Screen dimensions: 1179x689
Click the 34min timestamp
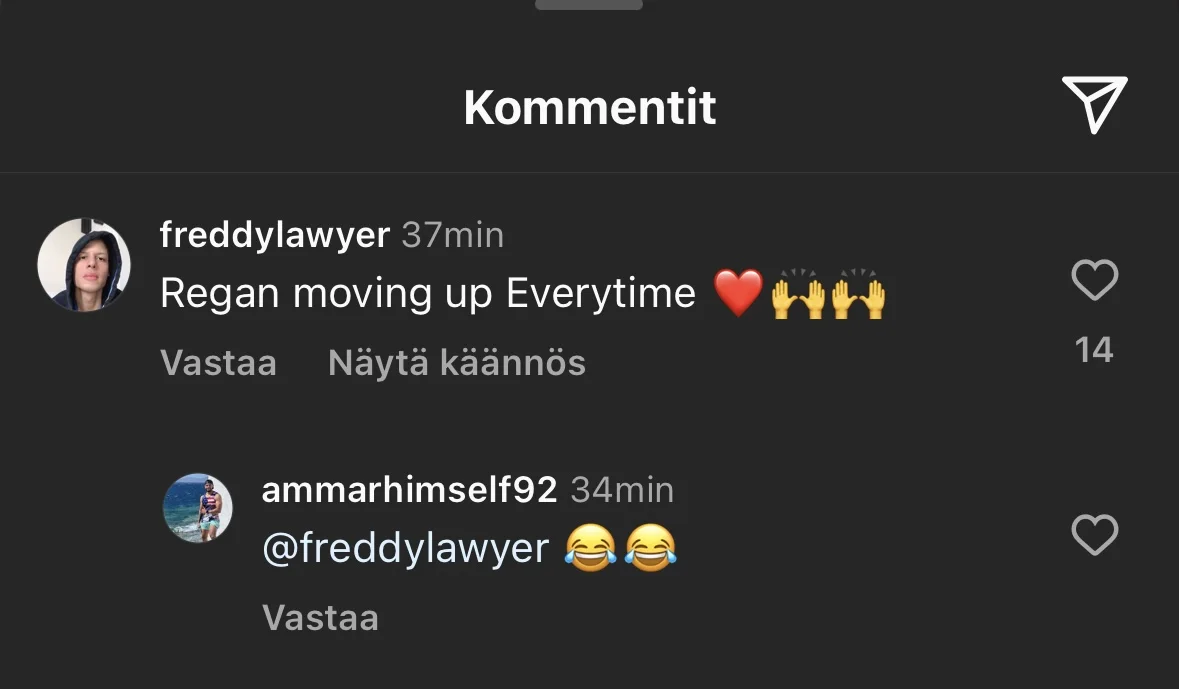623,490
